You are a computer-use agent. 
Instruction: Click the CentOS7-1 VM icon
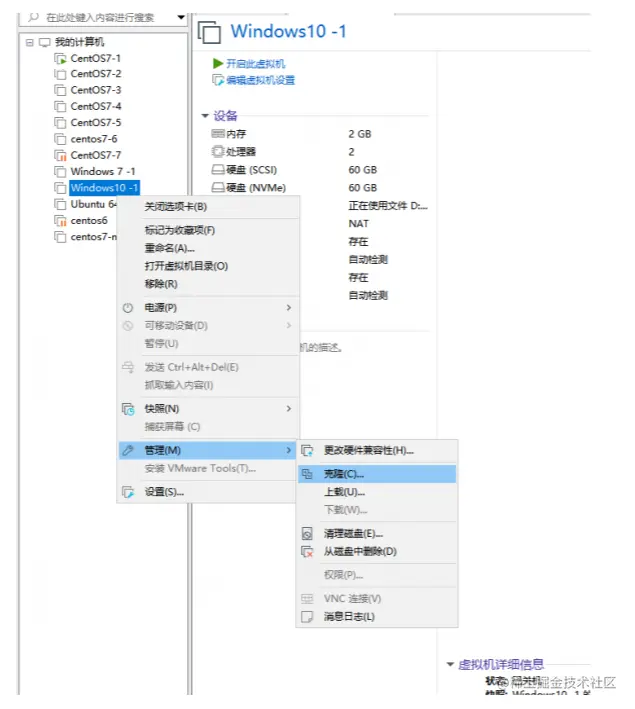60,59
